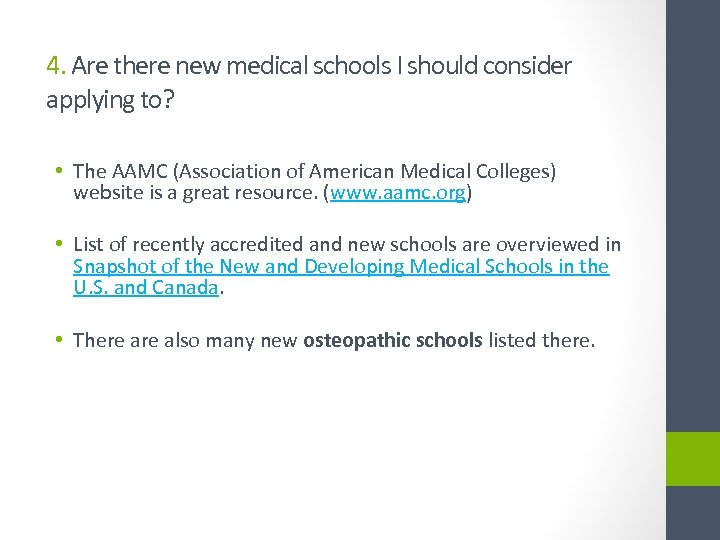This screenshot has width=720, height=540.
Task: Click the green accent block on the right
Action: [x=693, y=459]
